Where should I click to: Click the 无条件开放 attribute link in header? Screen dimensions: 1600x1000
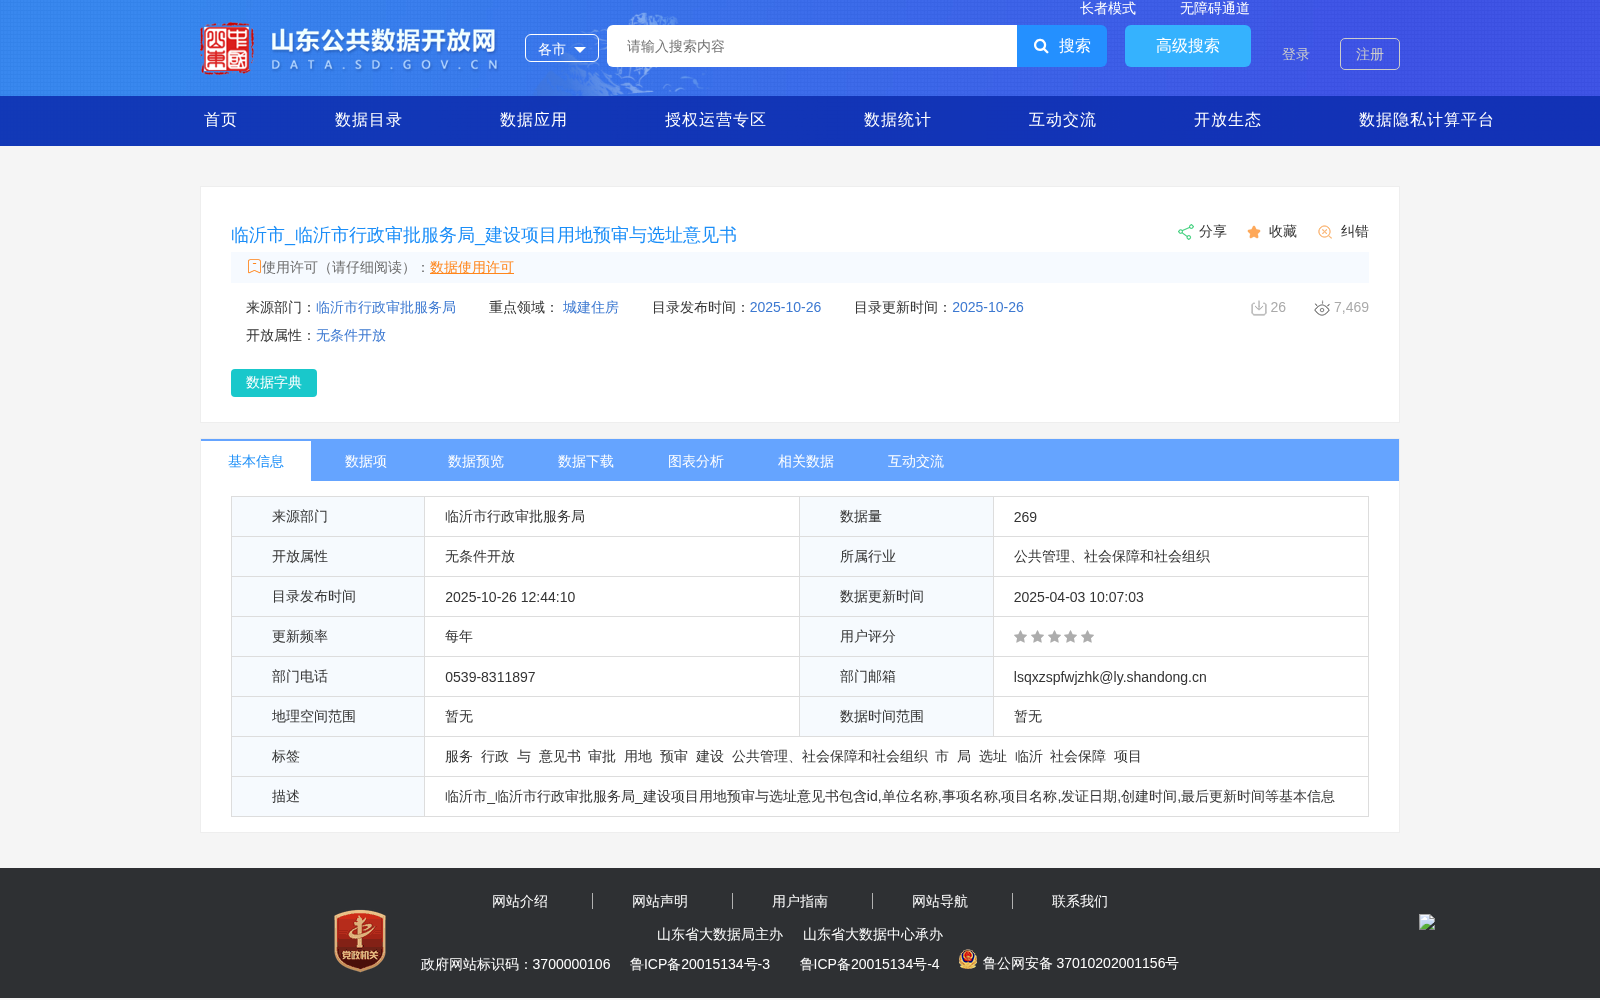click(x=351, y=335)
